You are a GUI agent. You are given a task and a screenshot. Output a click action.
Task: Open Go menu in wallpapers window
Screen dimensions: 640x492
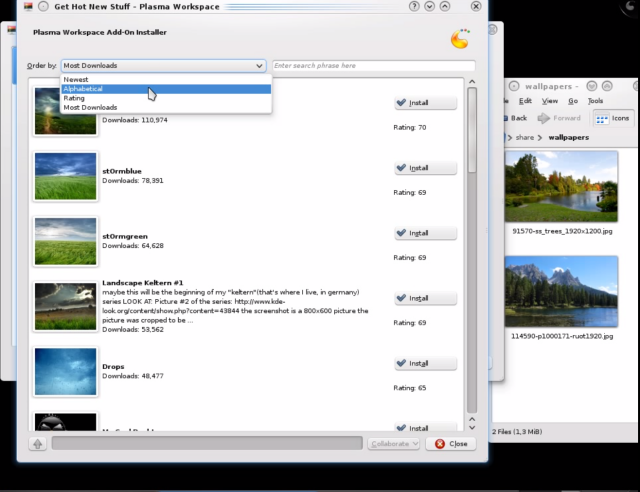573,101
